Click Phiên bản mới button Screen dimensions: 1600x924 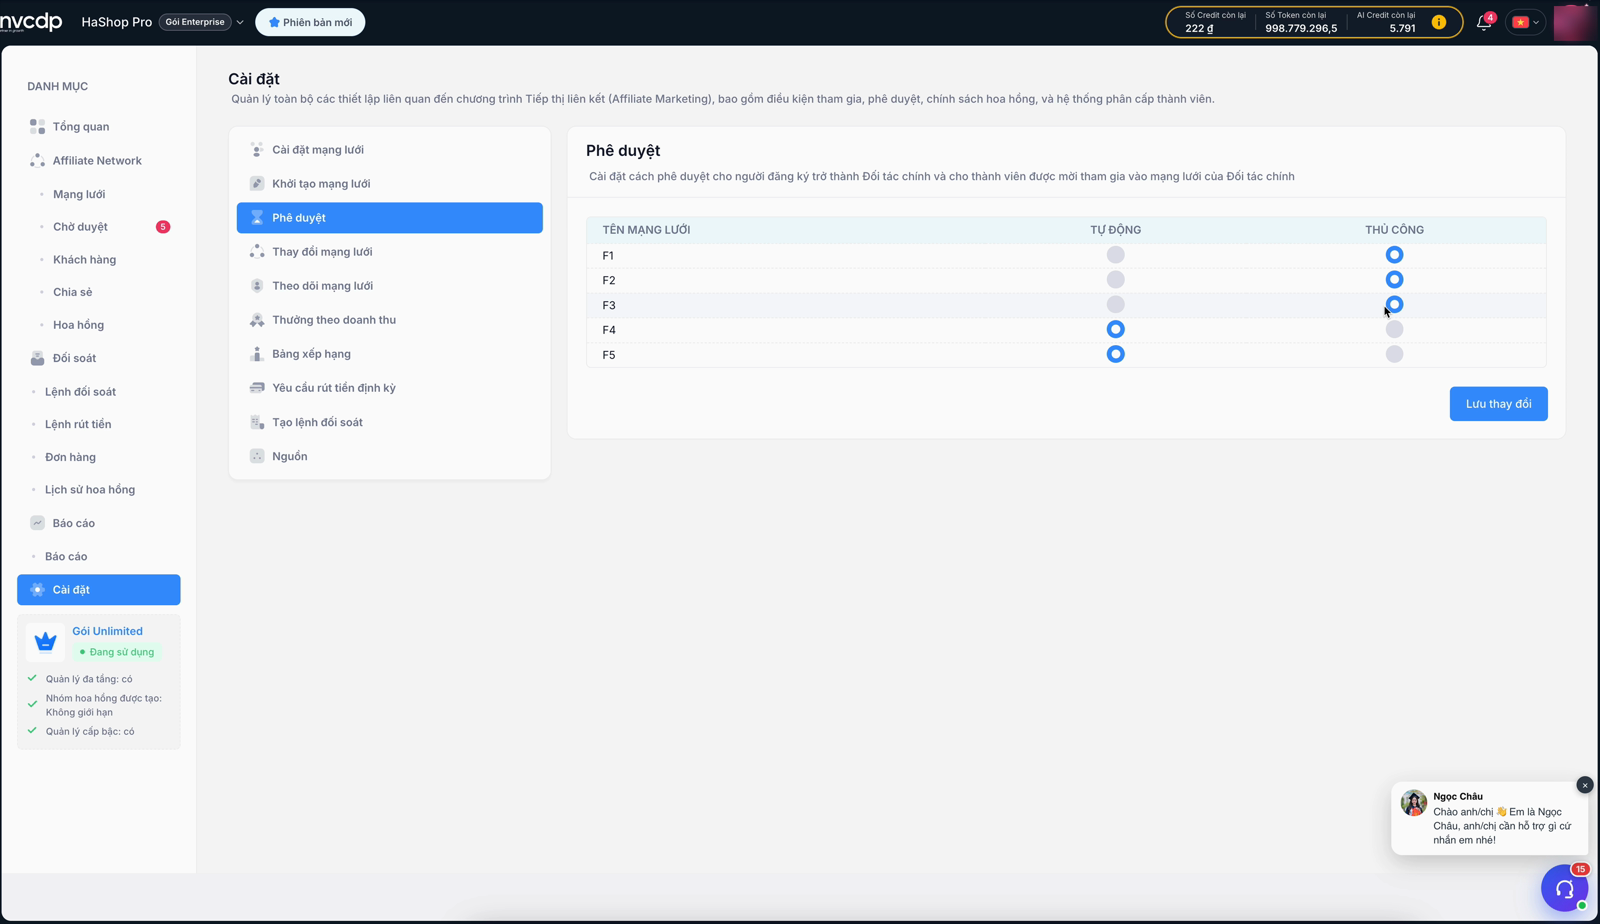click(310, 22)
